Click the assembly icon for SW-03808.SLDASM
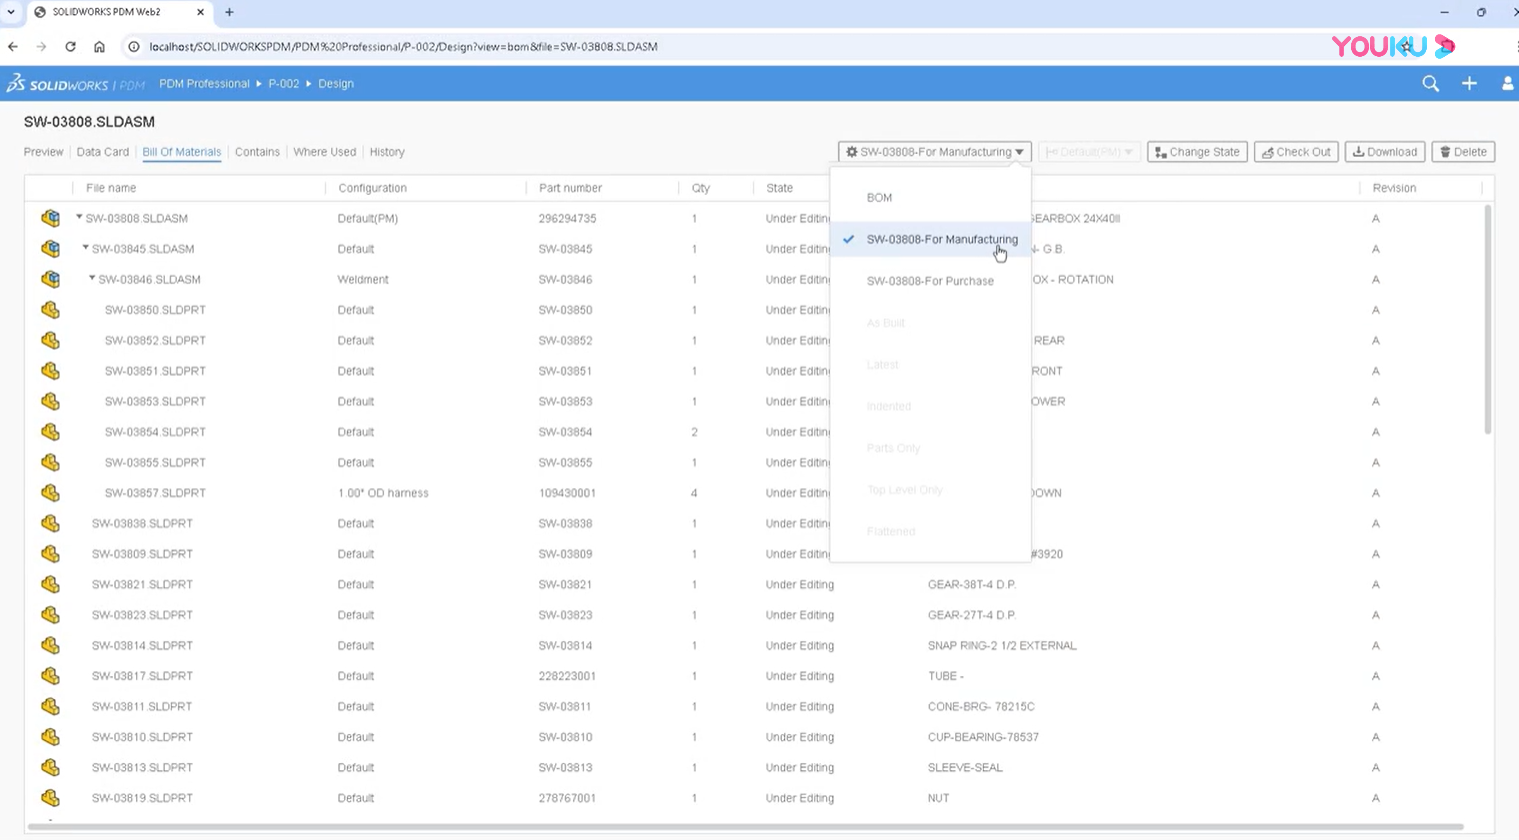This screenshot has height=840, width=1519. tap(51, 218)
